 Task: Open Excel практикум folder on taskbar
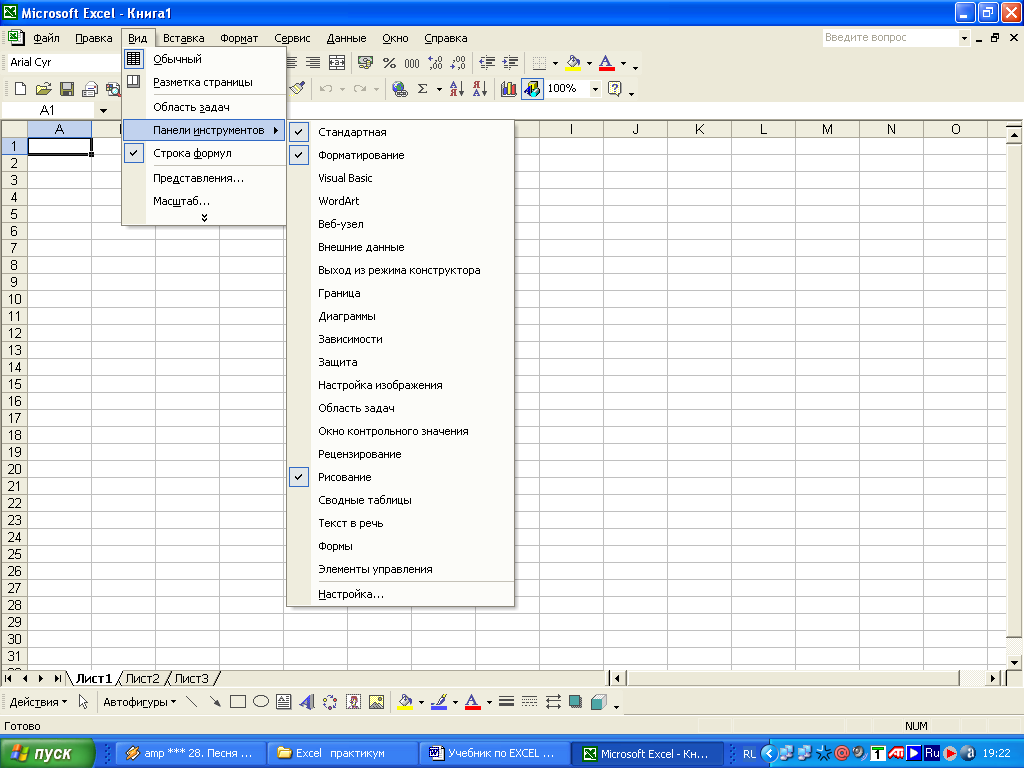click(x=342, y=754)
